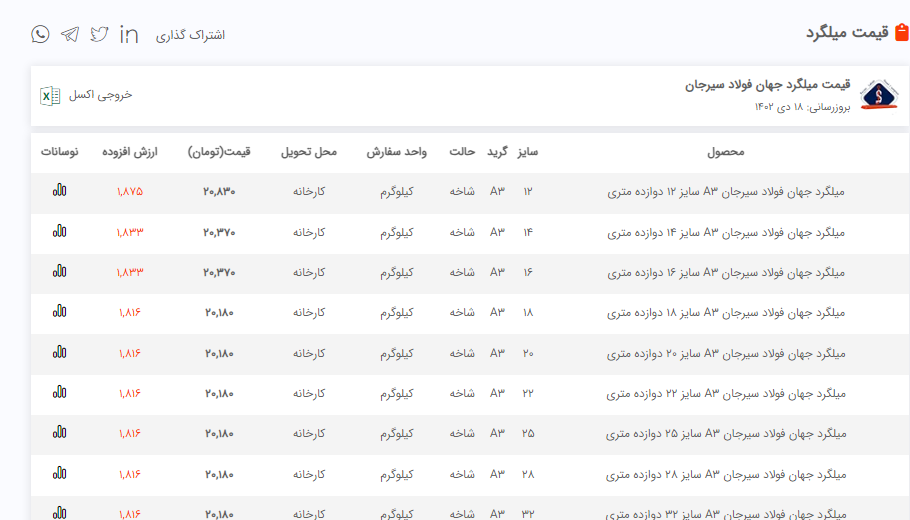Show fluctuations chart for size 18 rebar
Image resolution: width=910 pixels, height=520 pixels.
click(60, 311)
